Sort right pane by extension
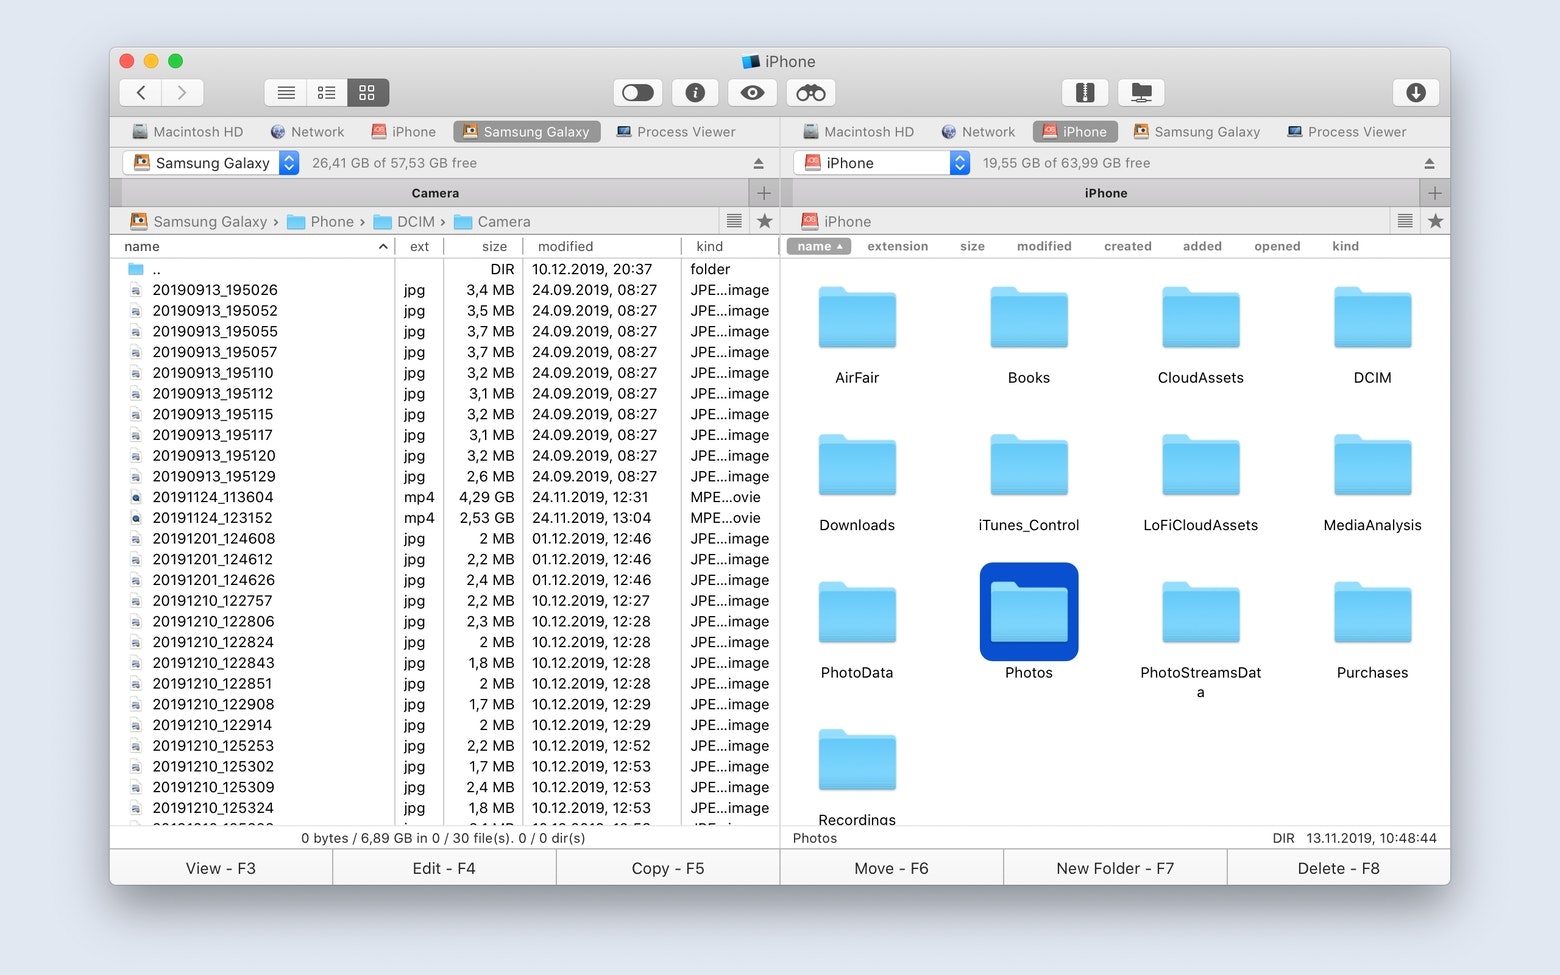The height and width of the screenshot is (975, 1560). [898, 246]
